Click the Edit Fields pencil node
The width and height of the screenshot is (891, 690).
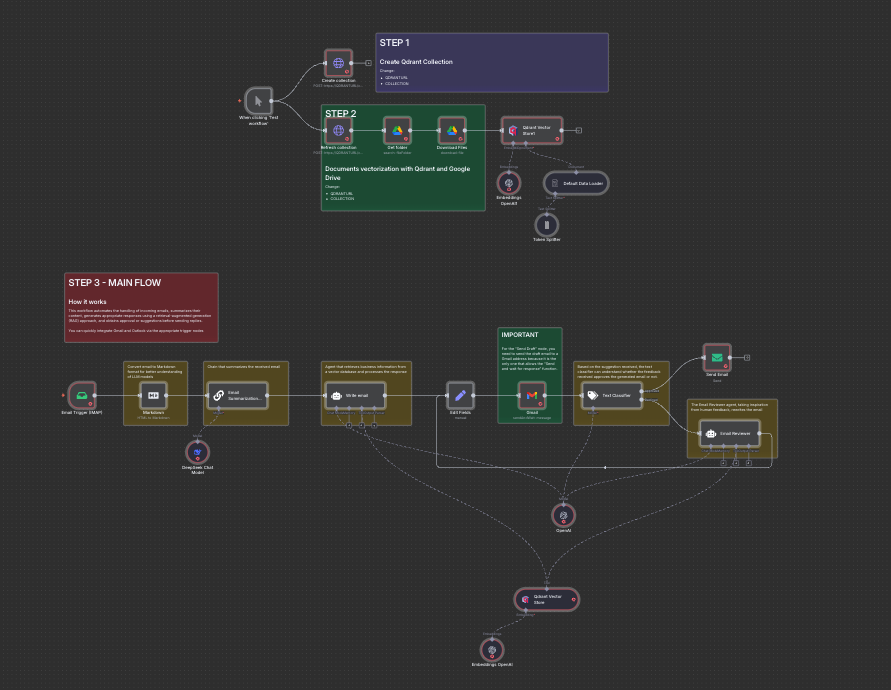click(x=460, y=395)
